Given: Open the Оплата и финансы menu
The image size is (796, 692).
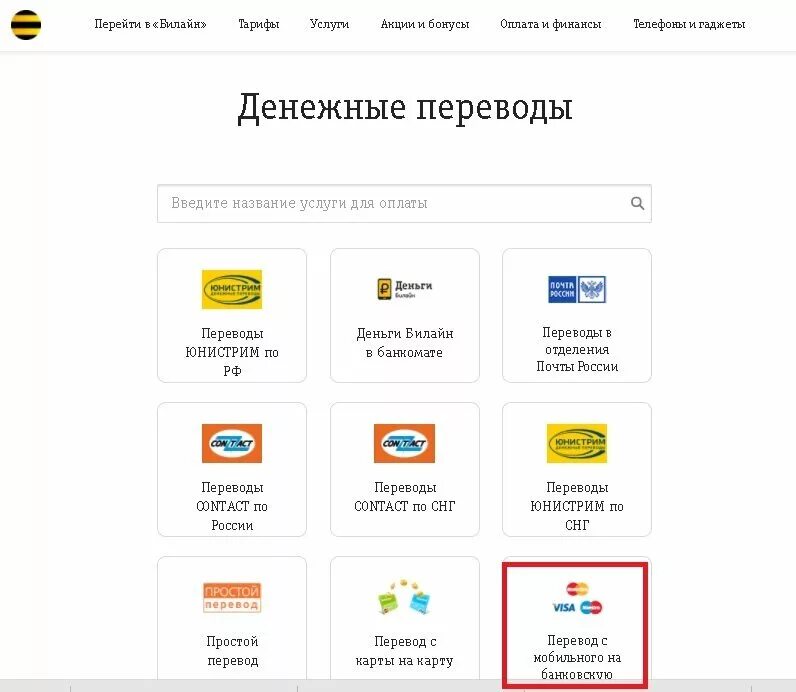Looking at the screenshot, I should (x=550, y=24).
